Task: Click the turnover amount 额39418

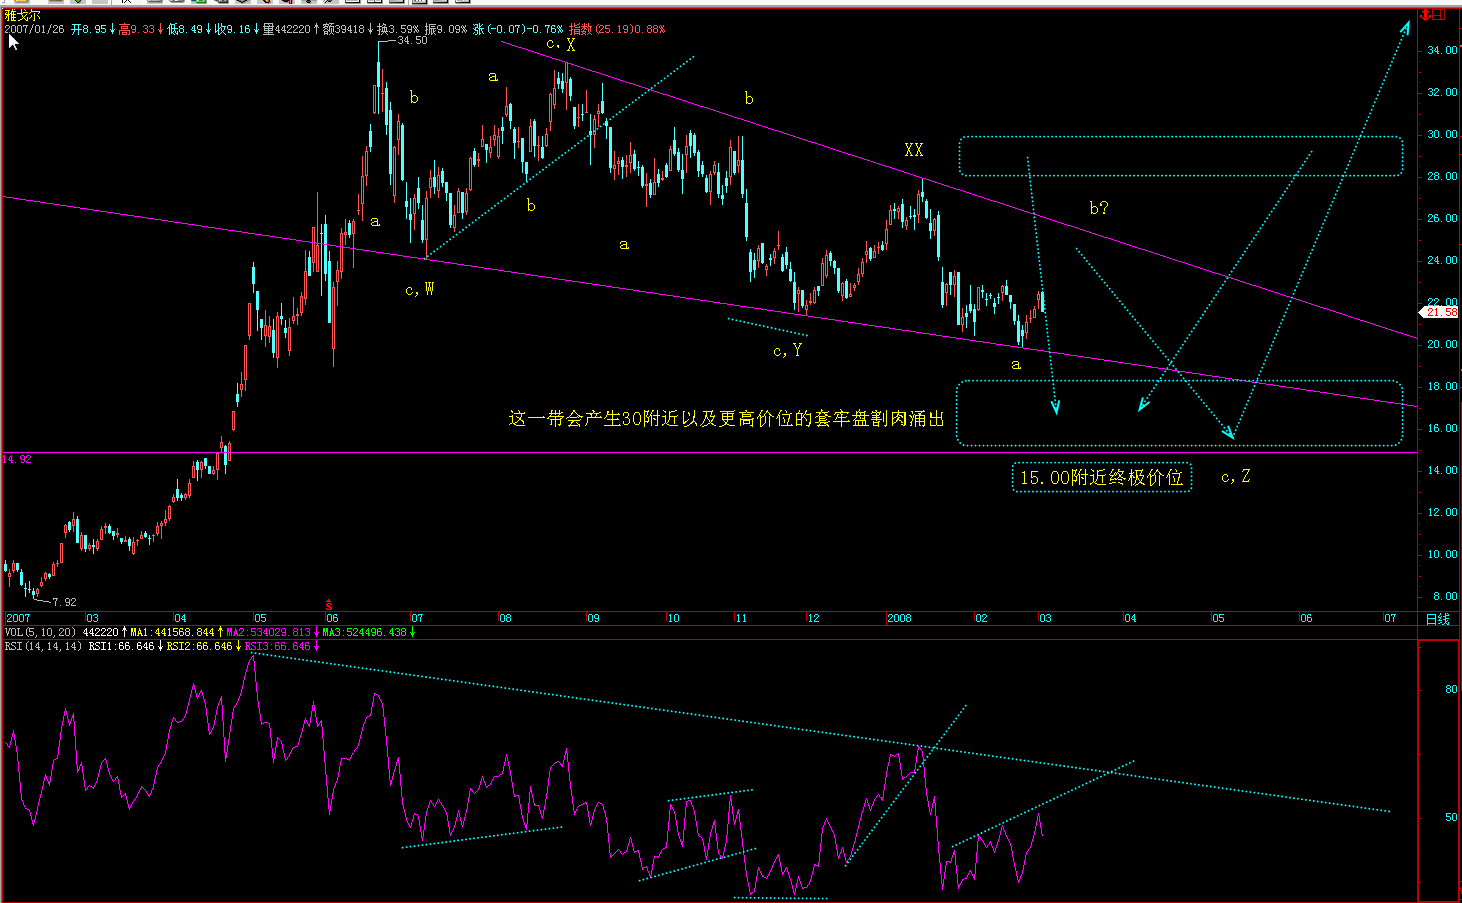Action: coord(343,29)
